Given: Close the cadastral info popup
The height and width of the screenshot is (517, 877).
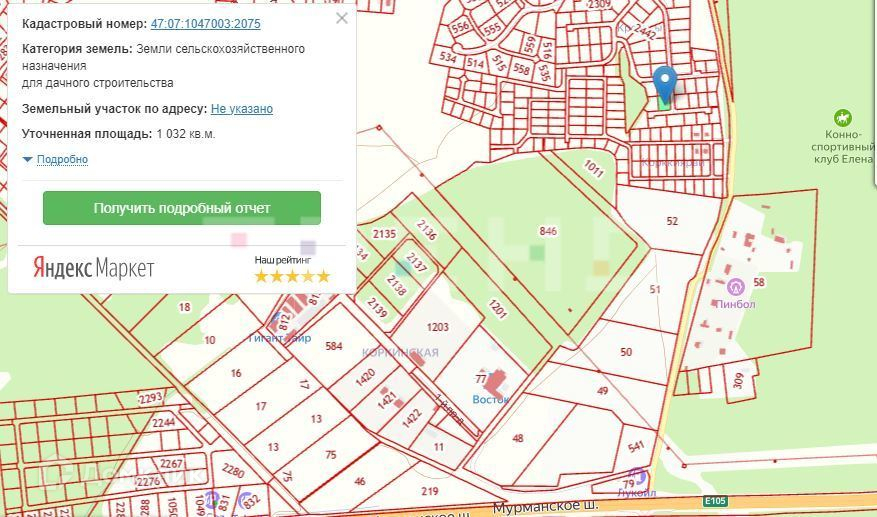Looking at the screenshot, I should 342,18.
